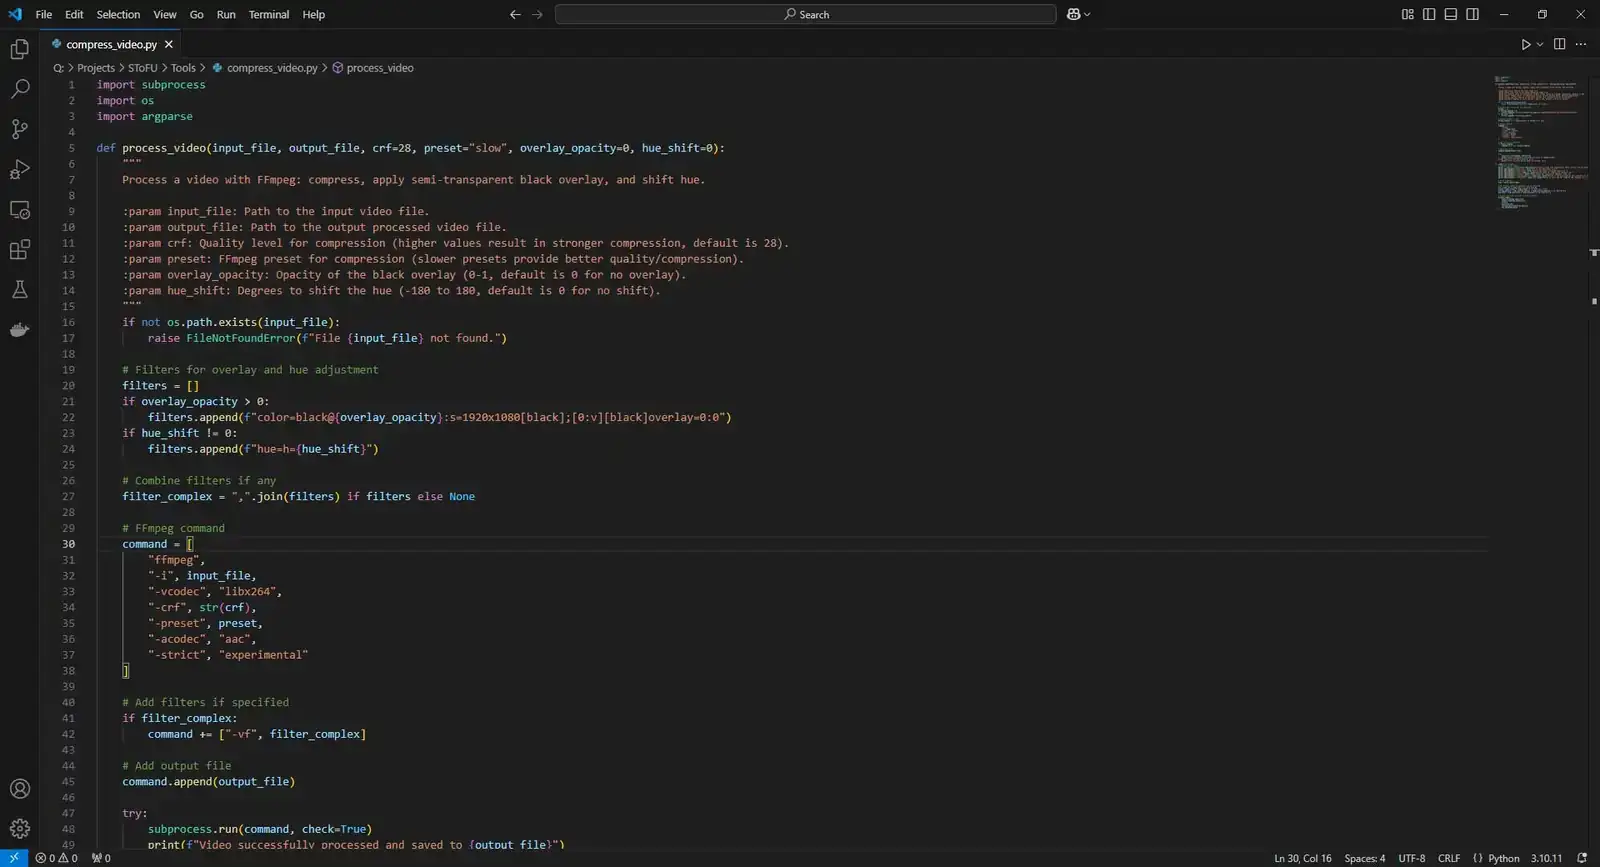This screenshot has width=1600, height=867.
Task: Select the compress_video.py editor tab
Action: (x=111, y=44)
